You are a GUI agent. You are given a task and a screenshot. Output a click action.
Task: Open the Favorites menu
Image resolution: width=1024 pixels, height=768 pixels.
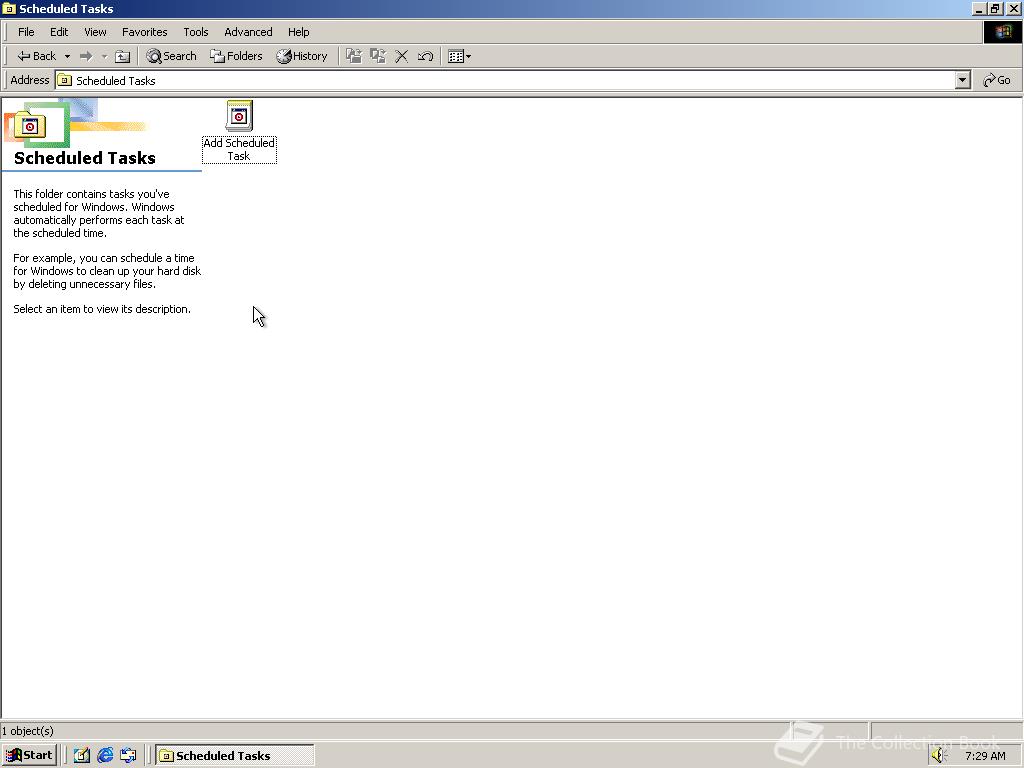pos(144,32)
